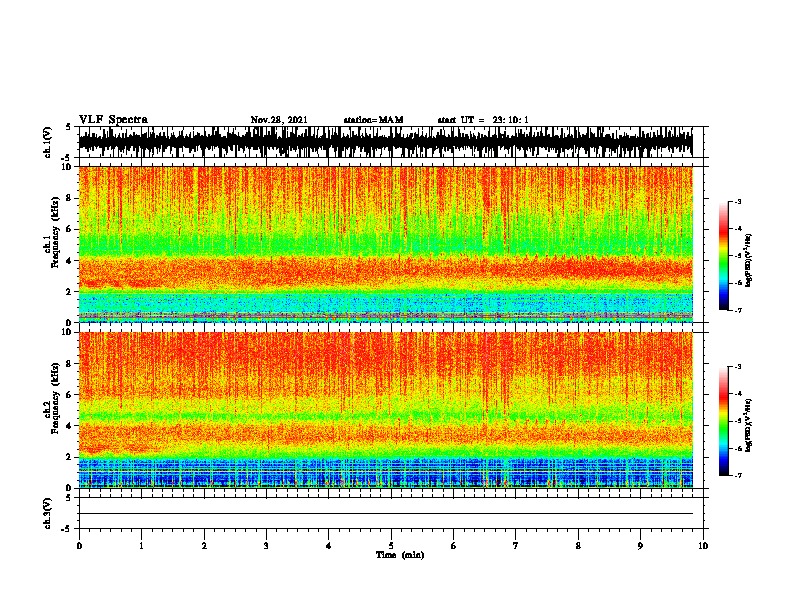Click the "8" kHz tick on ch.1 spectrogram

pos(70,198)
